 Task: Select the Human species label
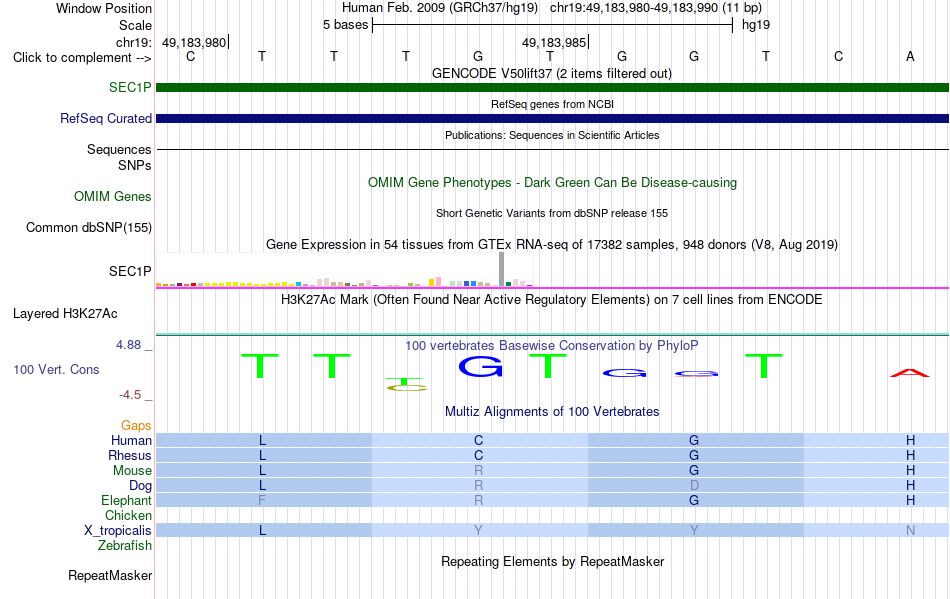(131, 440)
